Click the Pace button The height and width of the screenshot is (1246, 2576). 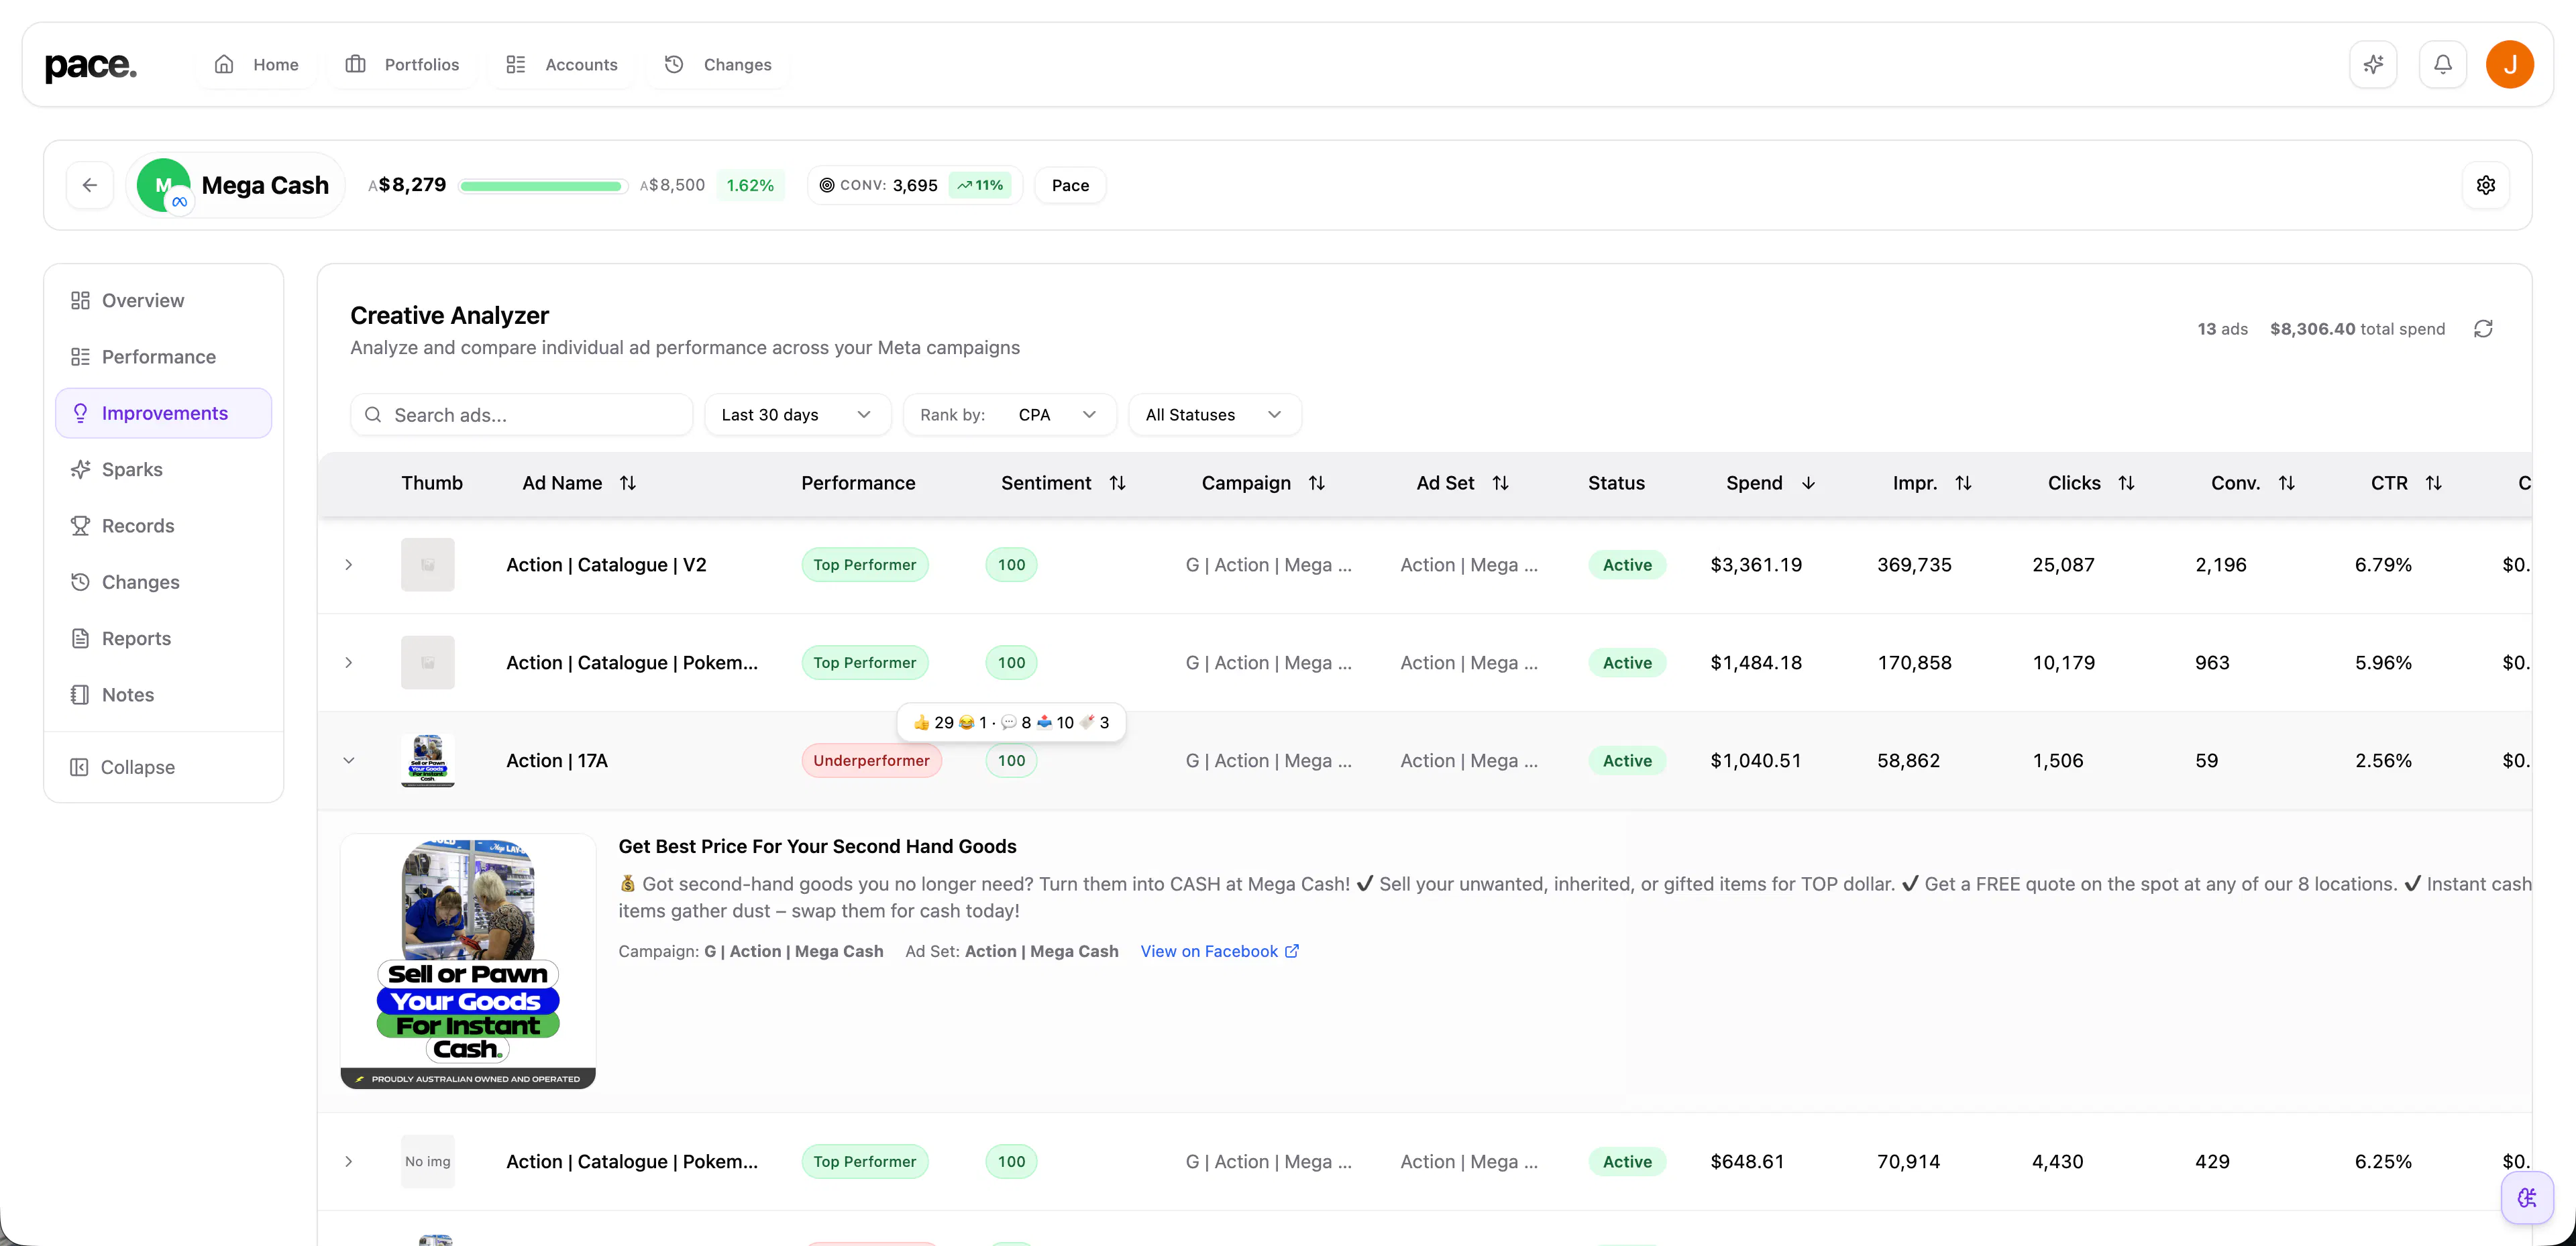click(1070, 185)
